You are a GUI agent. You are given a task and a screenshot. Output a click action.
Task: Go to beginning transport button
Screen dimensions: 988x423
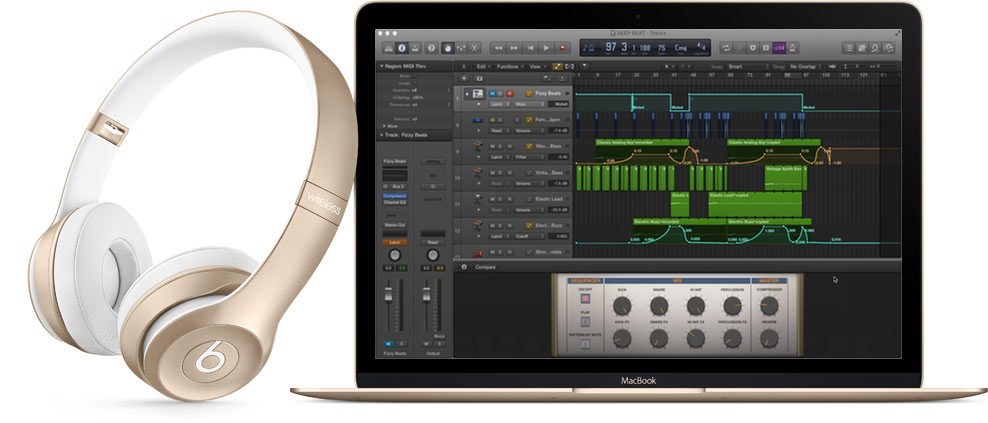[x=531, y=48]
